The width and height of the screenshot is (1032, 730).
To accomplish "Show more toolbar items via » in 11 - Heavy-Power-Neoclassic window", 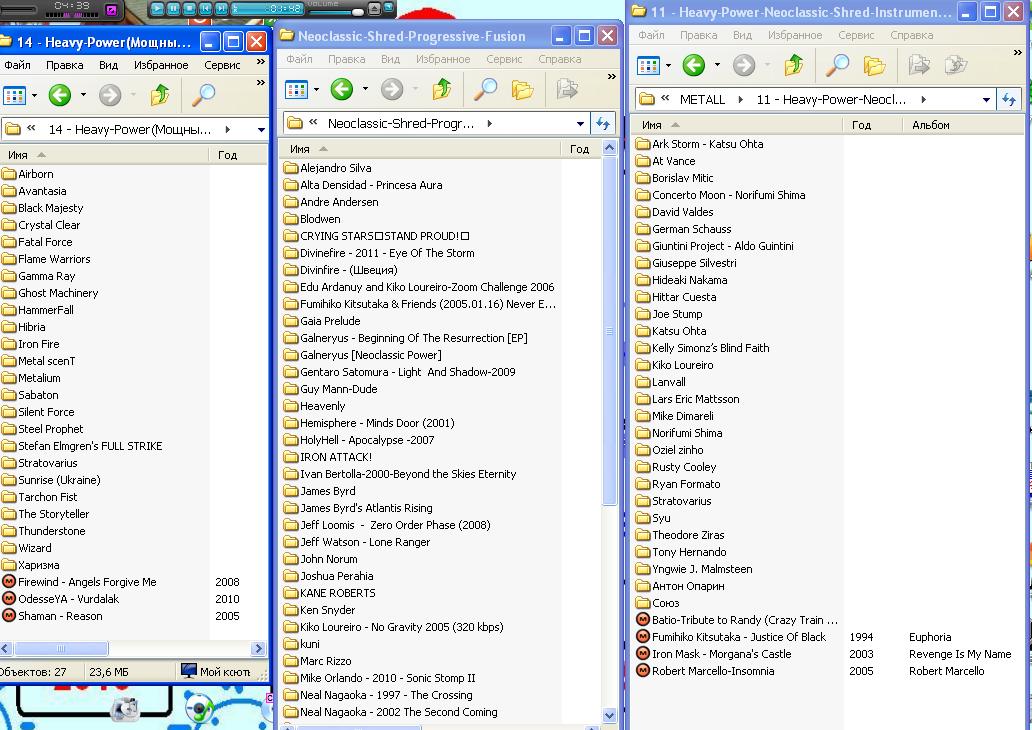I will [x=1018, y=52].
